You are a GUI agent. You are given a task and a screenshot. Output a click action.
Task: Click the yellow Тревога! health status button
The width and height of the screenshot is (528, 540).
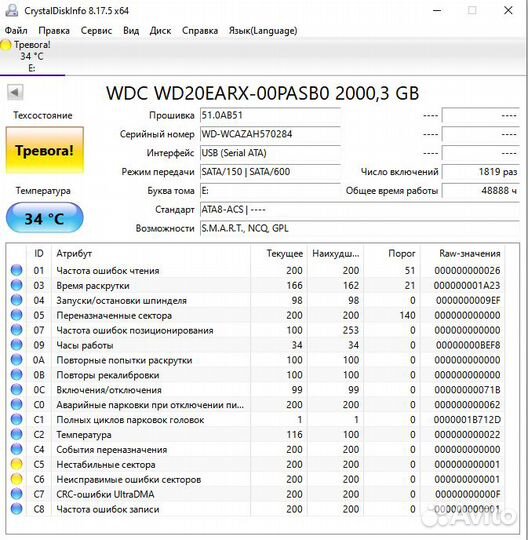click(x=44, y=150)
